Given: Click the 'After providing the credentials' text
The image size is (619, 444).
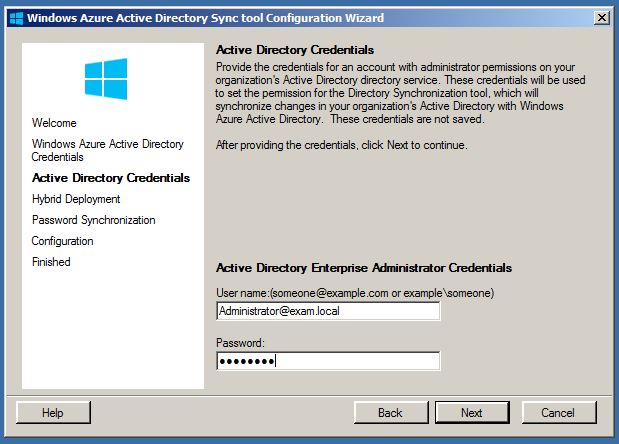Looking at the screenshot, I should 341,145.
